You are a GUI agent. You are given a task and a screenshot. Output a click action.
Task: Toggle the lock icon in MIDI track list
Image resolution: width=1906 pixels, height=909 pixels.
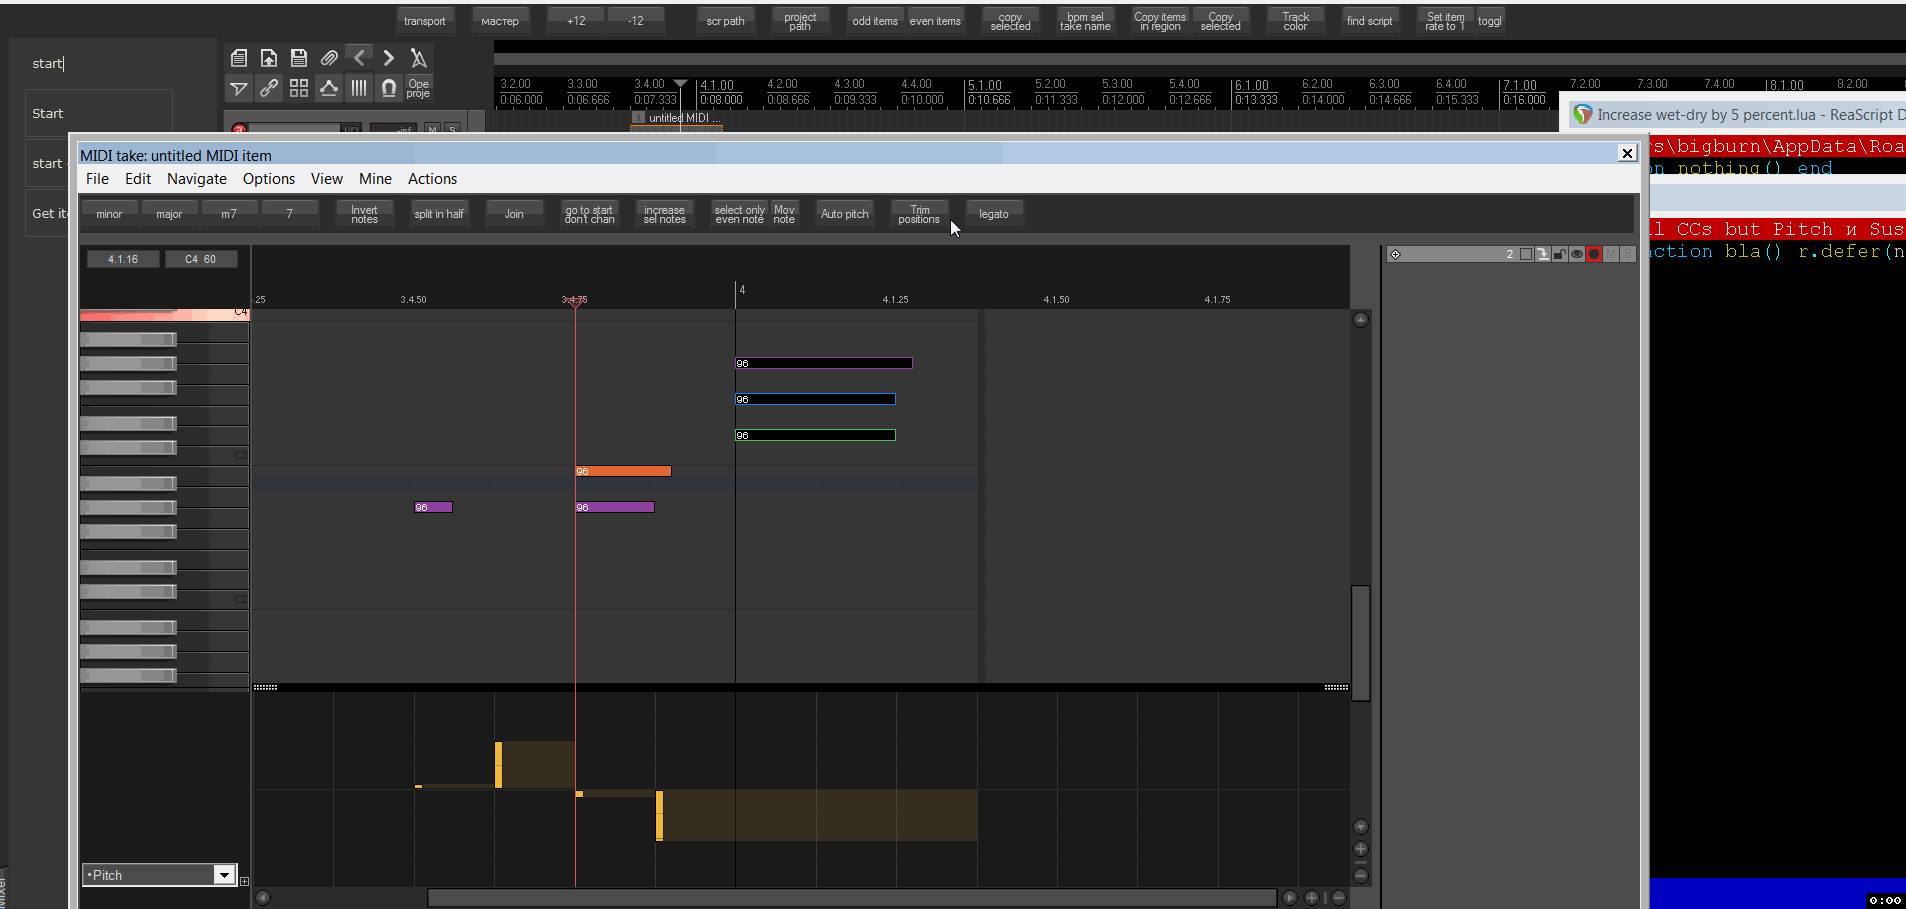tap(1560, 254)
